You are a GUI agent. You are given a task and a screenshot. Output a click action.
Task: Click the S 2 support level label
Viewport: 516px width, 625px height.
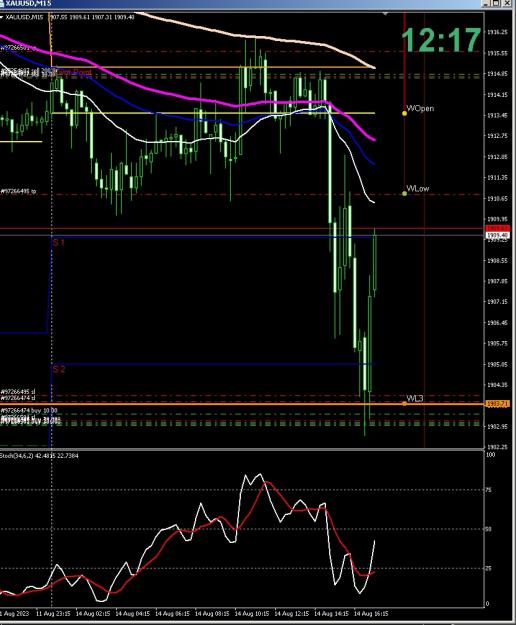click(59, 369)
